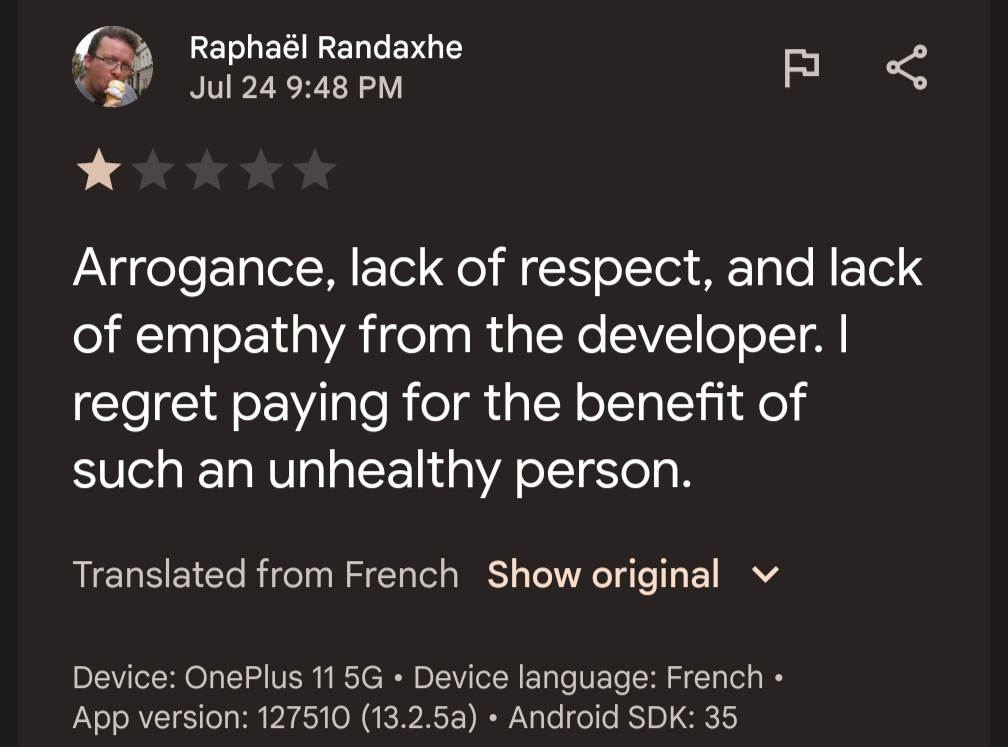
Task: Click the second rating star
Action: tap(153, 172)
